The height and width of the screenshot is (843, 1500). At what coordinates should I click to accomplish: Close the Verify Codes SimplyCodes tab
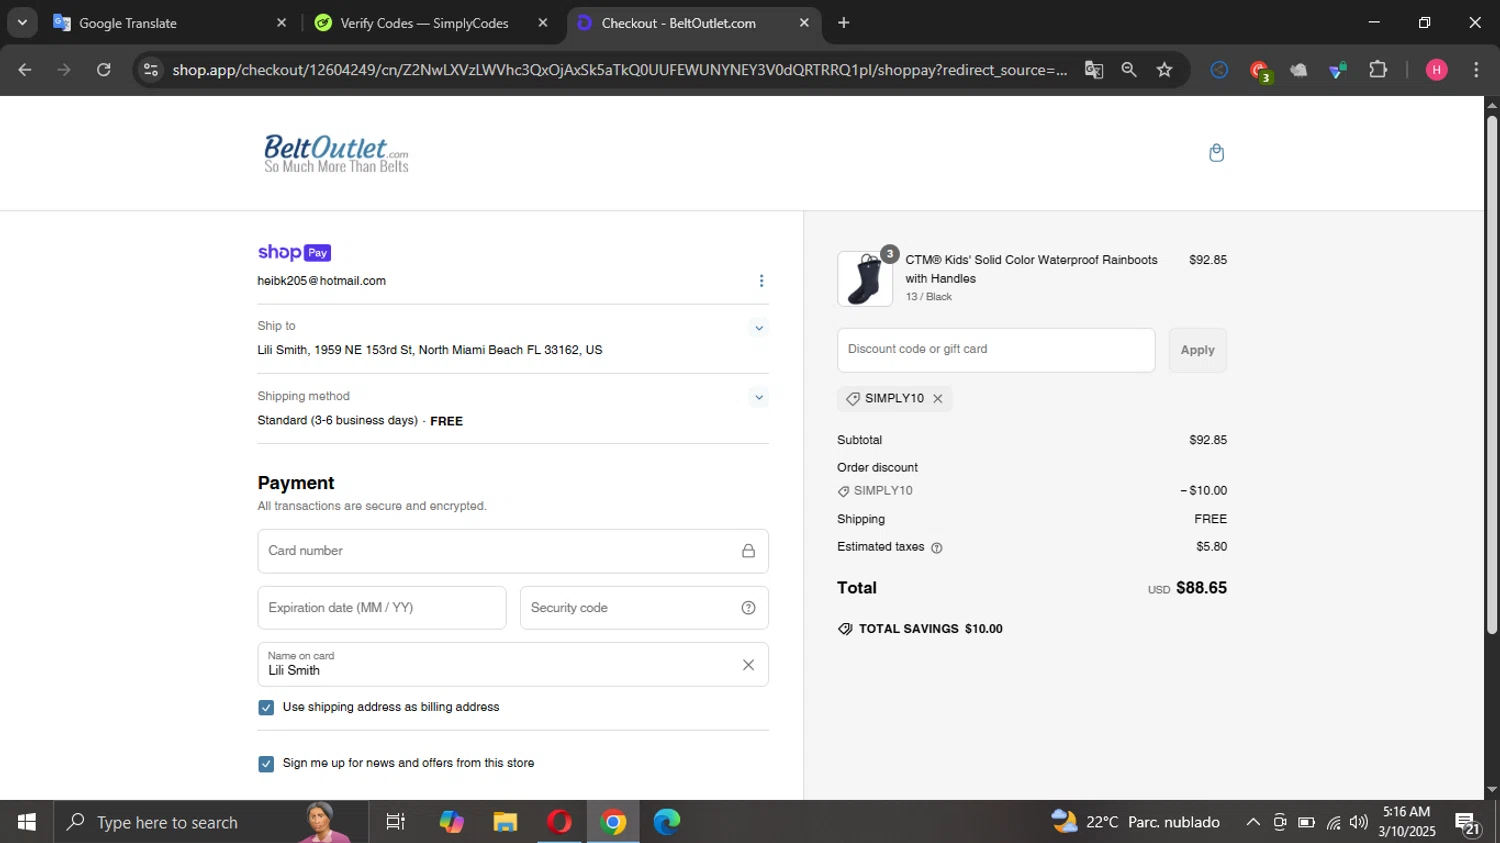[543, 23]
